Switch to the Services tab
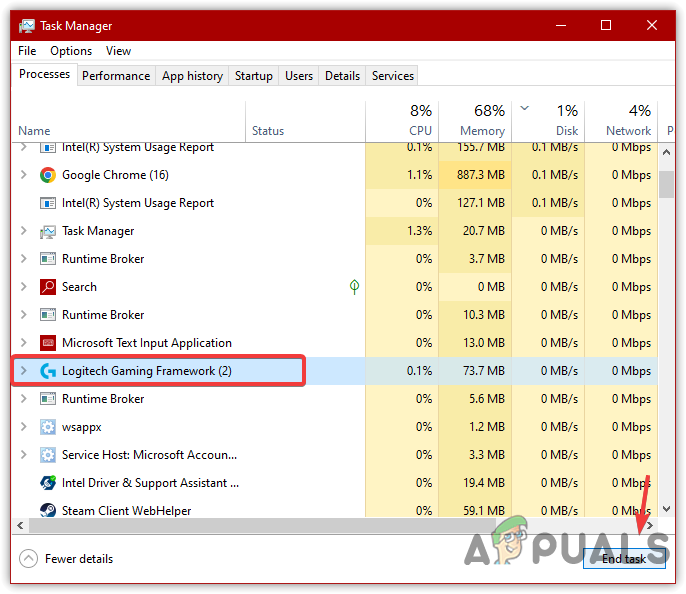This screenshot has width=686, height=594. [393, 76]
